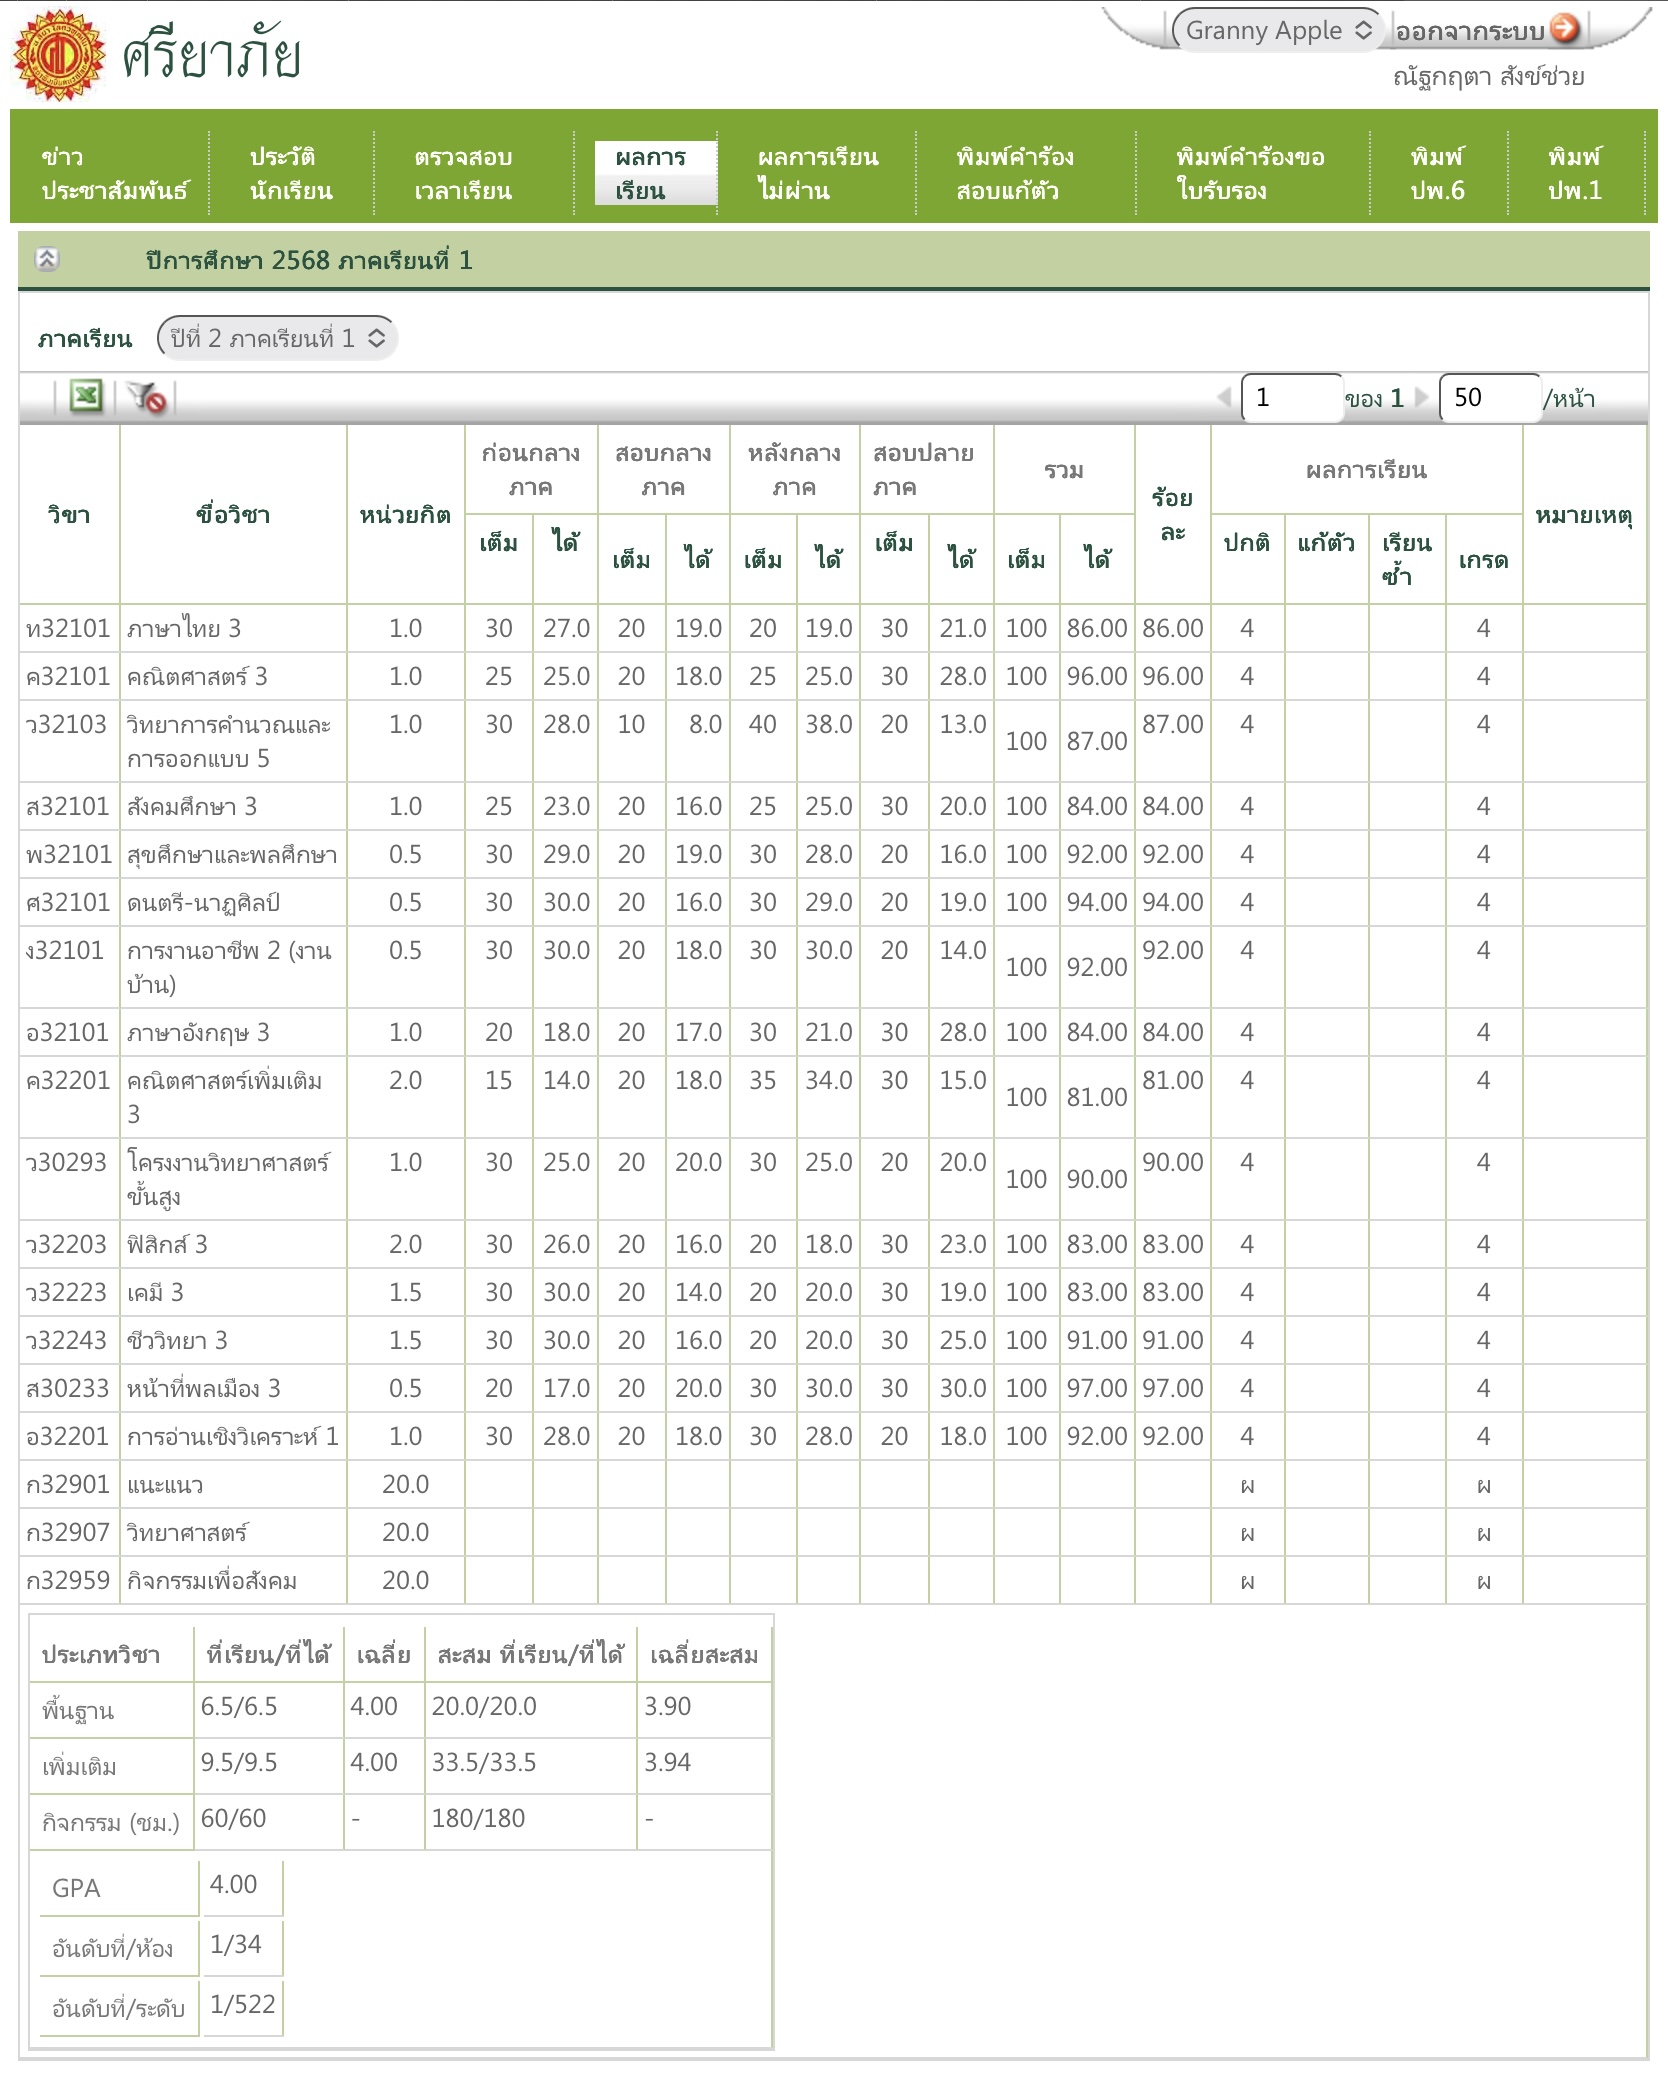Go to next page arrow
The width and height of the screenshot is (1668, 2084).
coord(1421,397)
